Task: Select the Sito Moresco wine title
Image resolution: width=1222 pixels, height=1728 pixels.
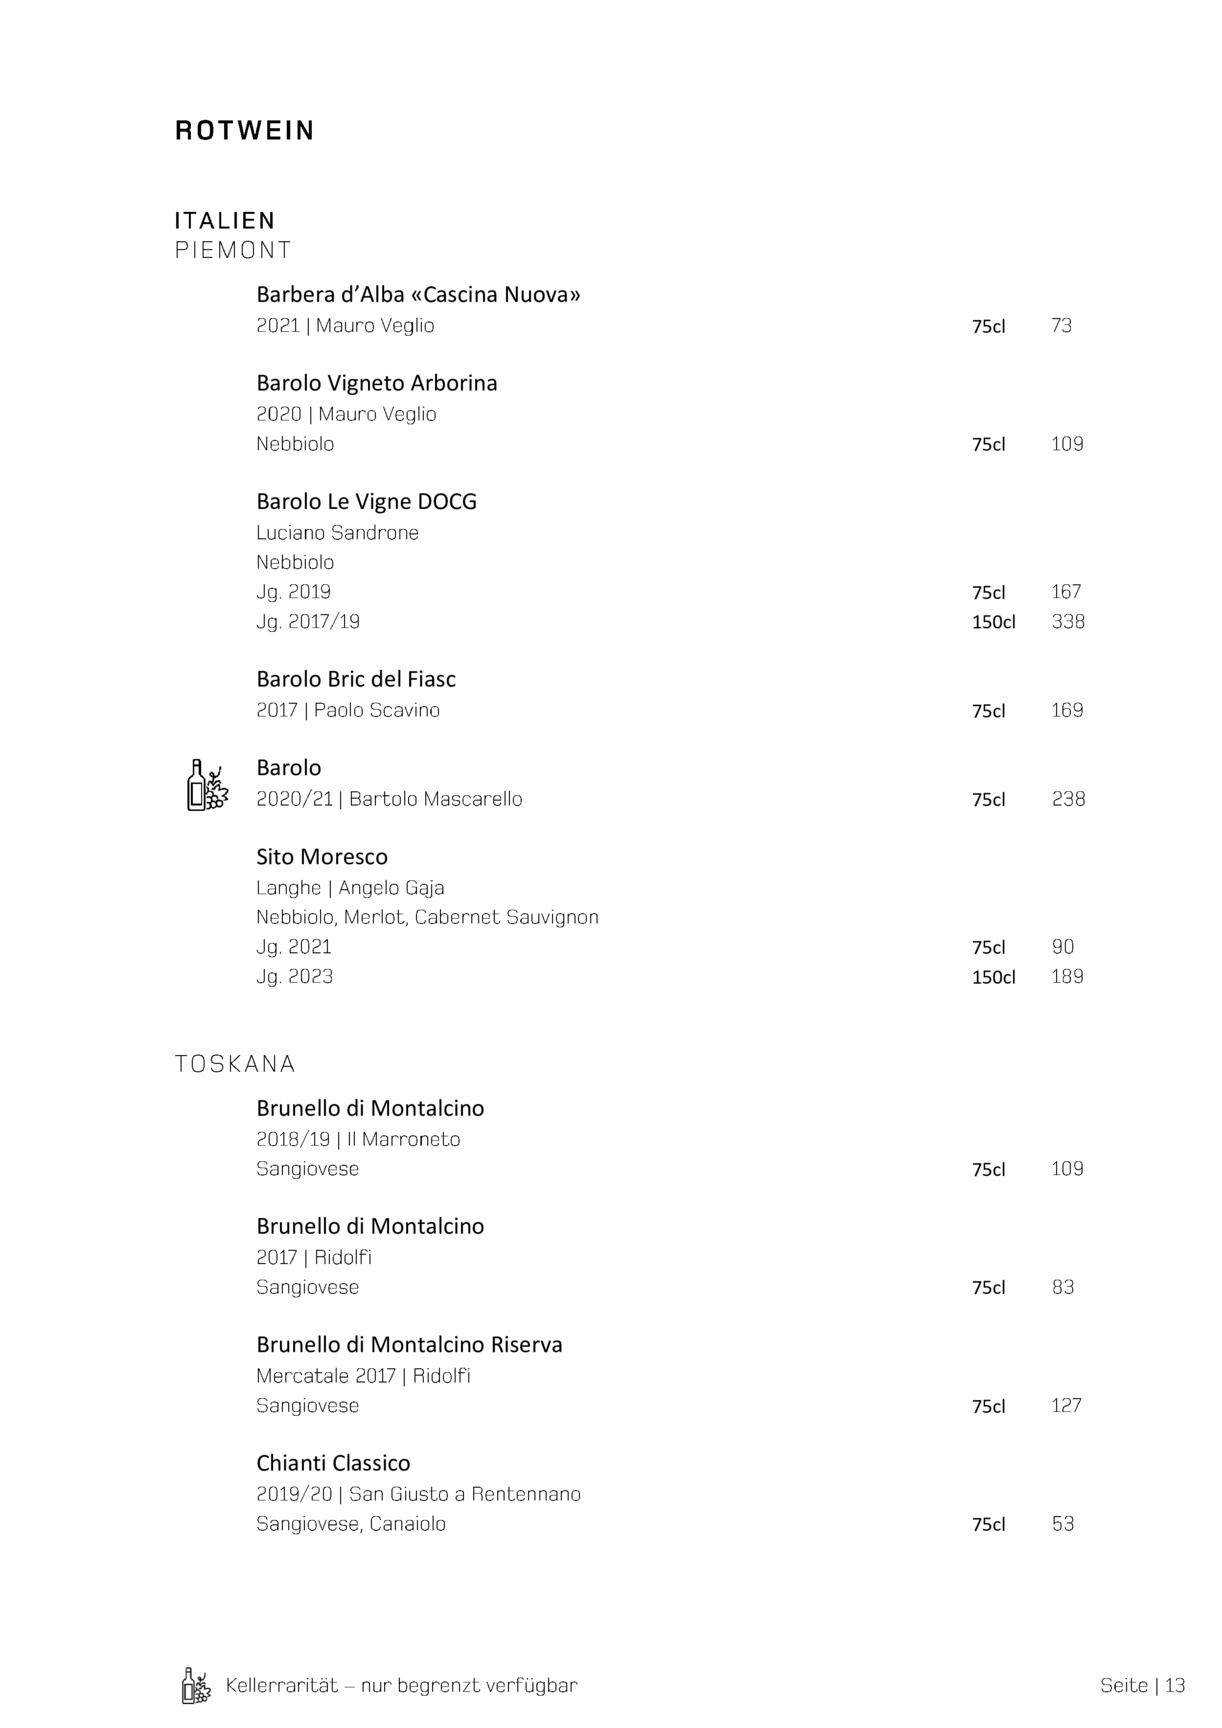Action: click(322, 857)
